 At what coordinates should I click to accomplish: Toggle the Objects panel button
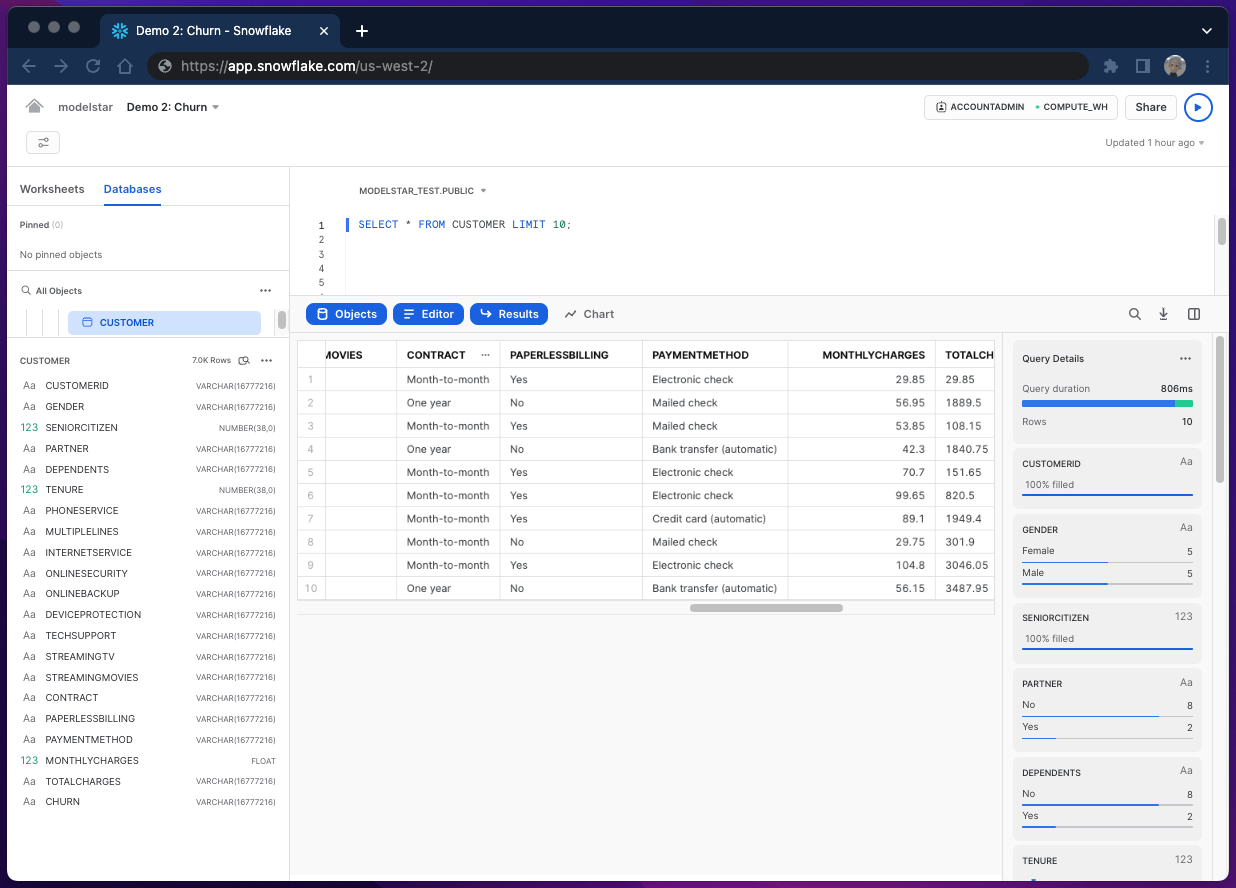(x=346, y=314)
